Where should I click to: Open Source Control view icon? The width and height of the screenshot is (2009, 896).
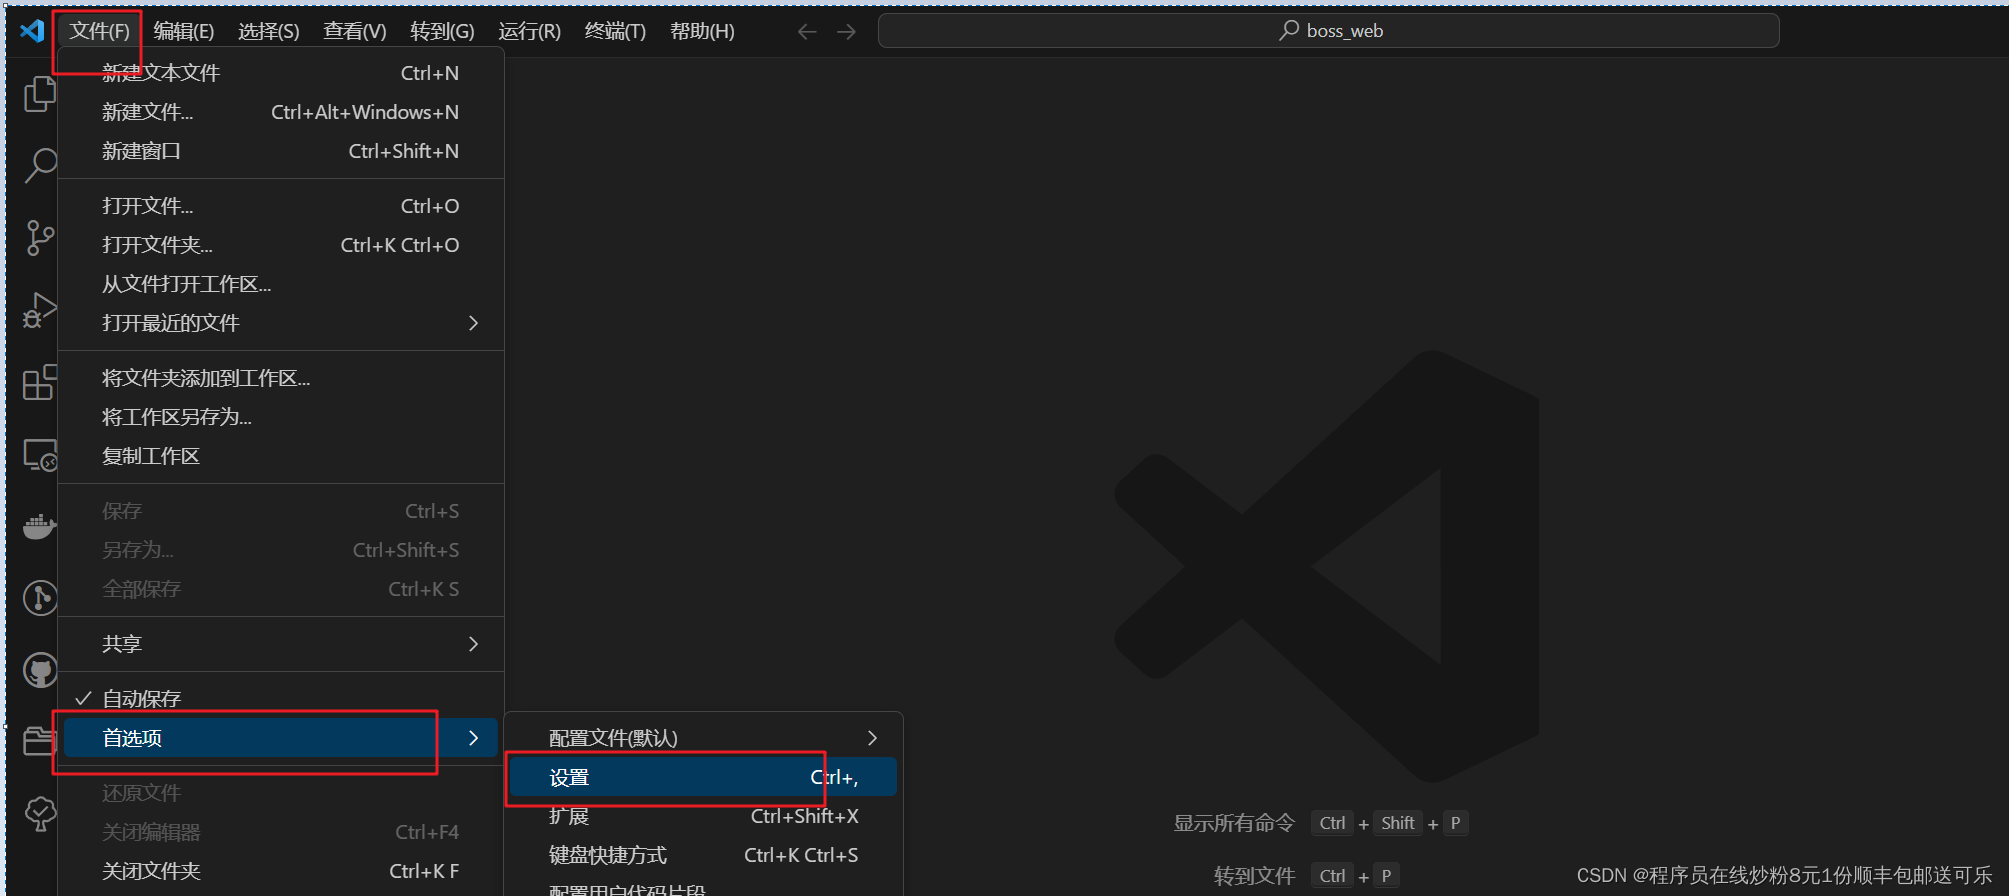click(40, 238)
